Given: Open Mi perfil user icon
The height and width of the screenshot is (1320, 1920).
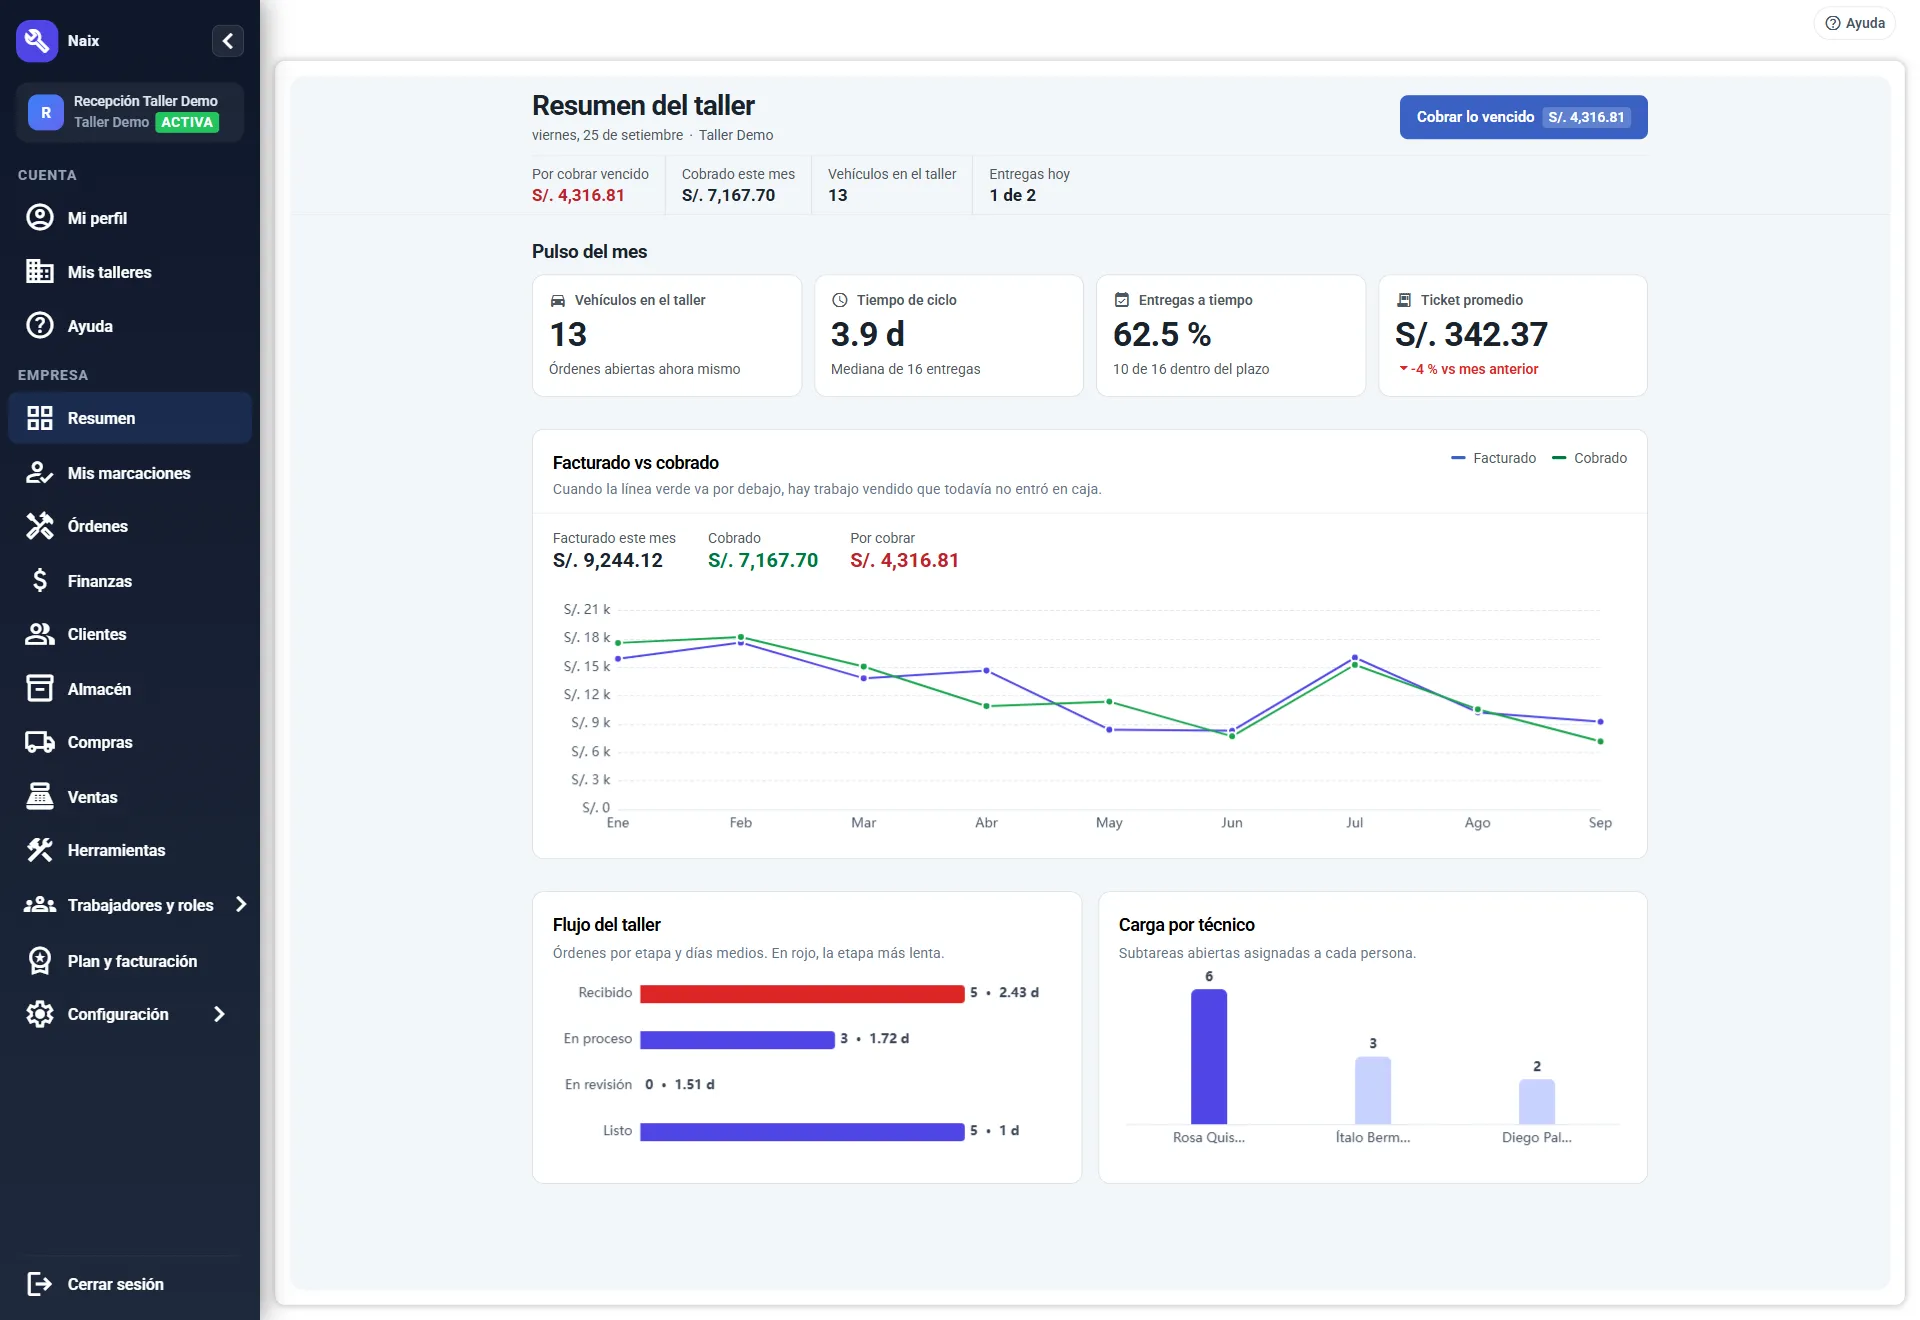Looking at the screenshot, I should click(x=40, y=218).
